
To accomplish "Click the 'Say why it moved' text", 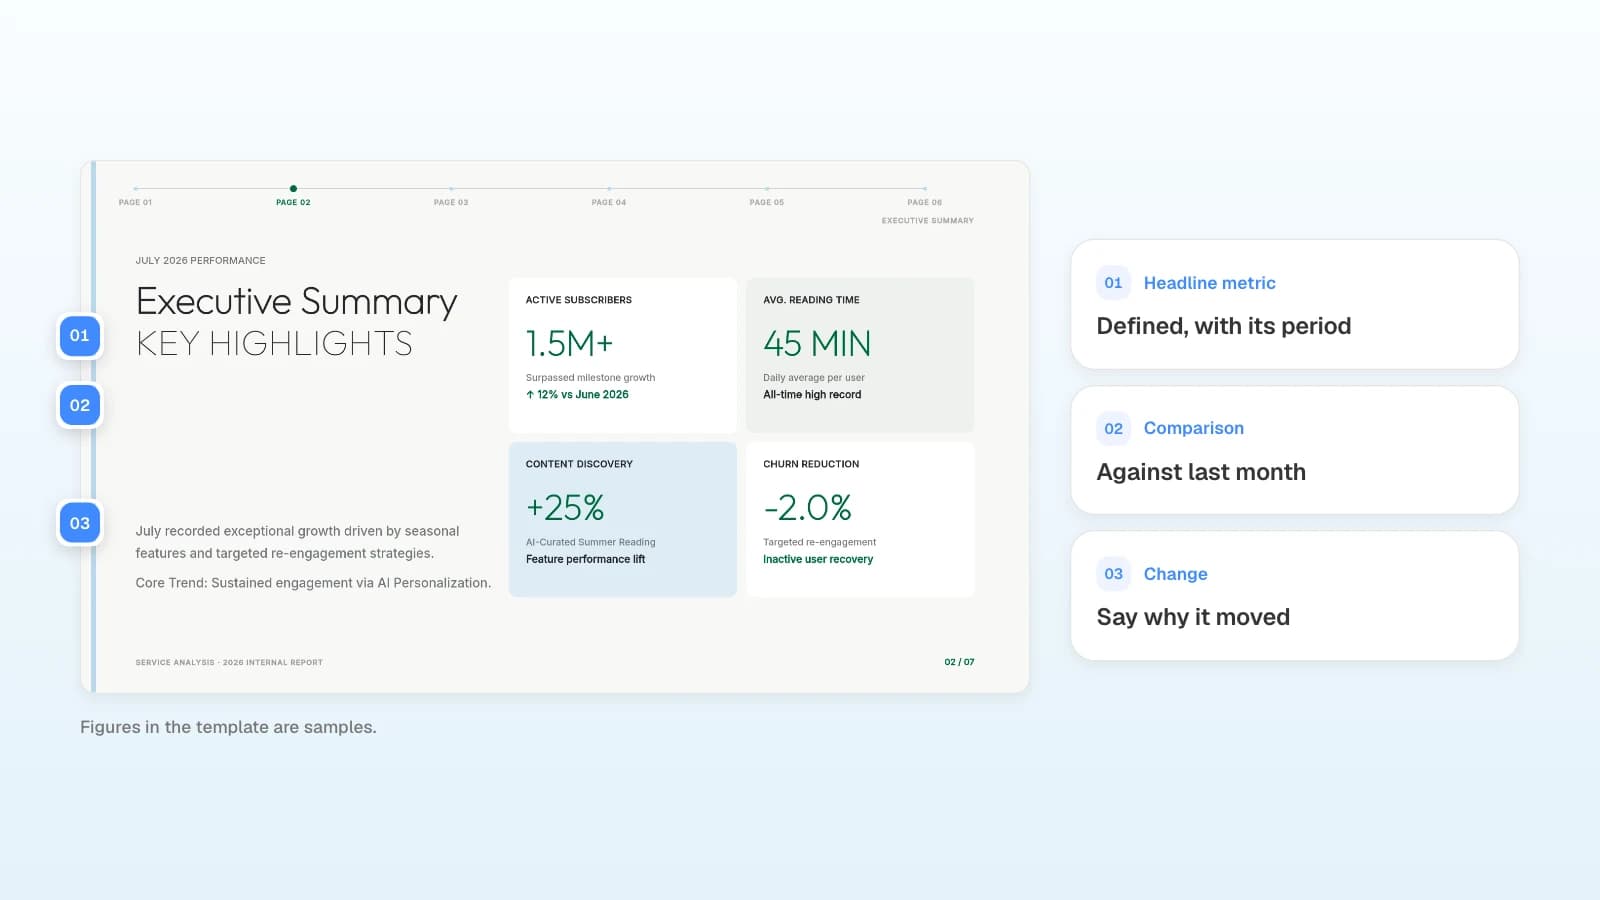I will (1193, 617).
